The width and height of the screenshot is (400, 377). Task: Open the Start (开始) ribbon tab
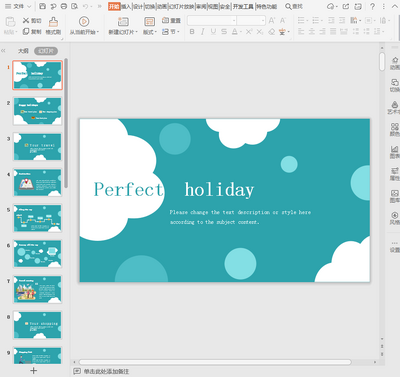[114, 6]
